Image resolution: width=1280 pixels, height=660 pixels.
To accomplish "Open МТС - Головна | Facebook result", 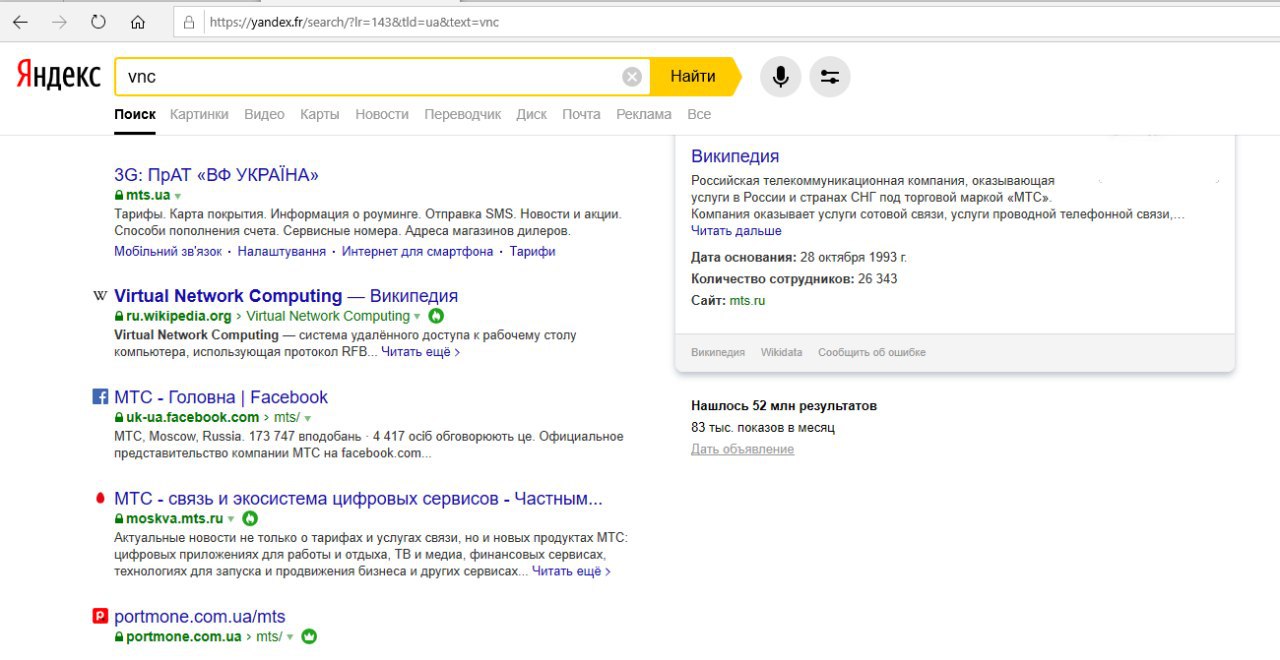I will click(221, 397).
